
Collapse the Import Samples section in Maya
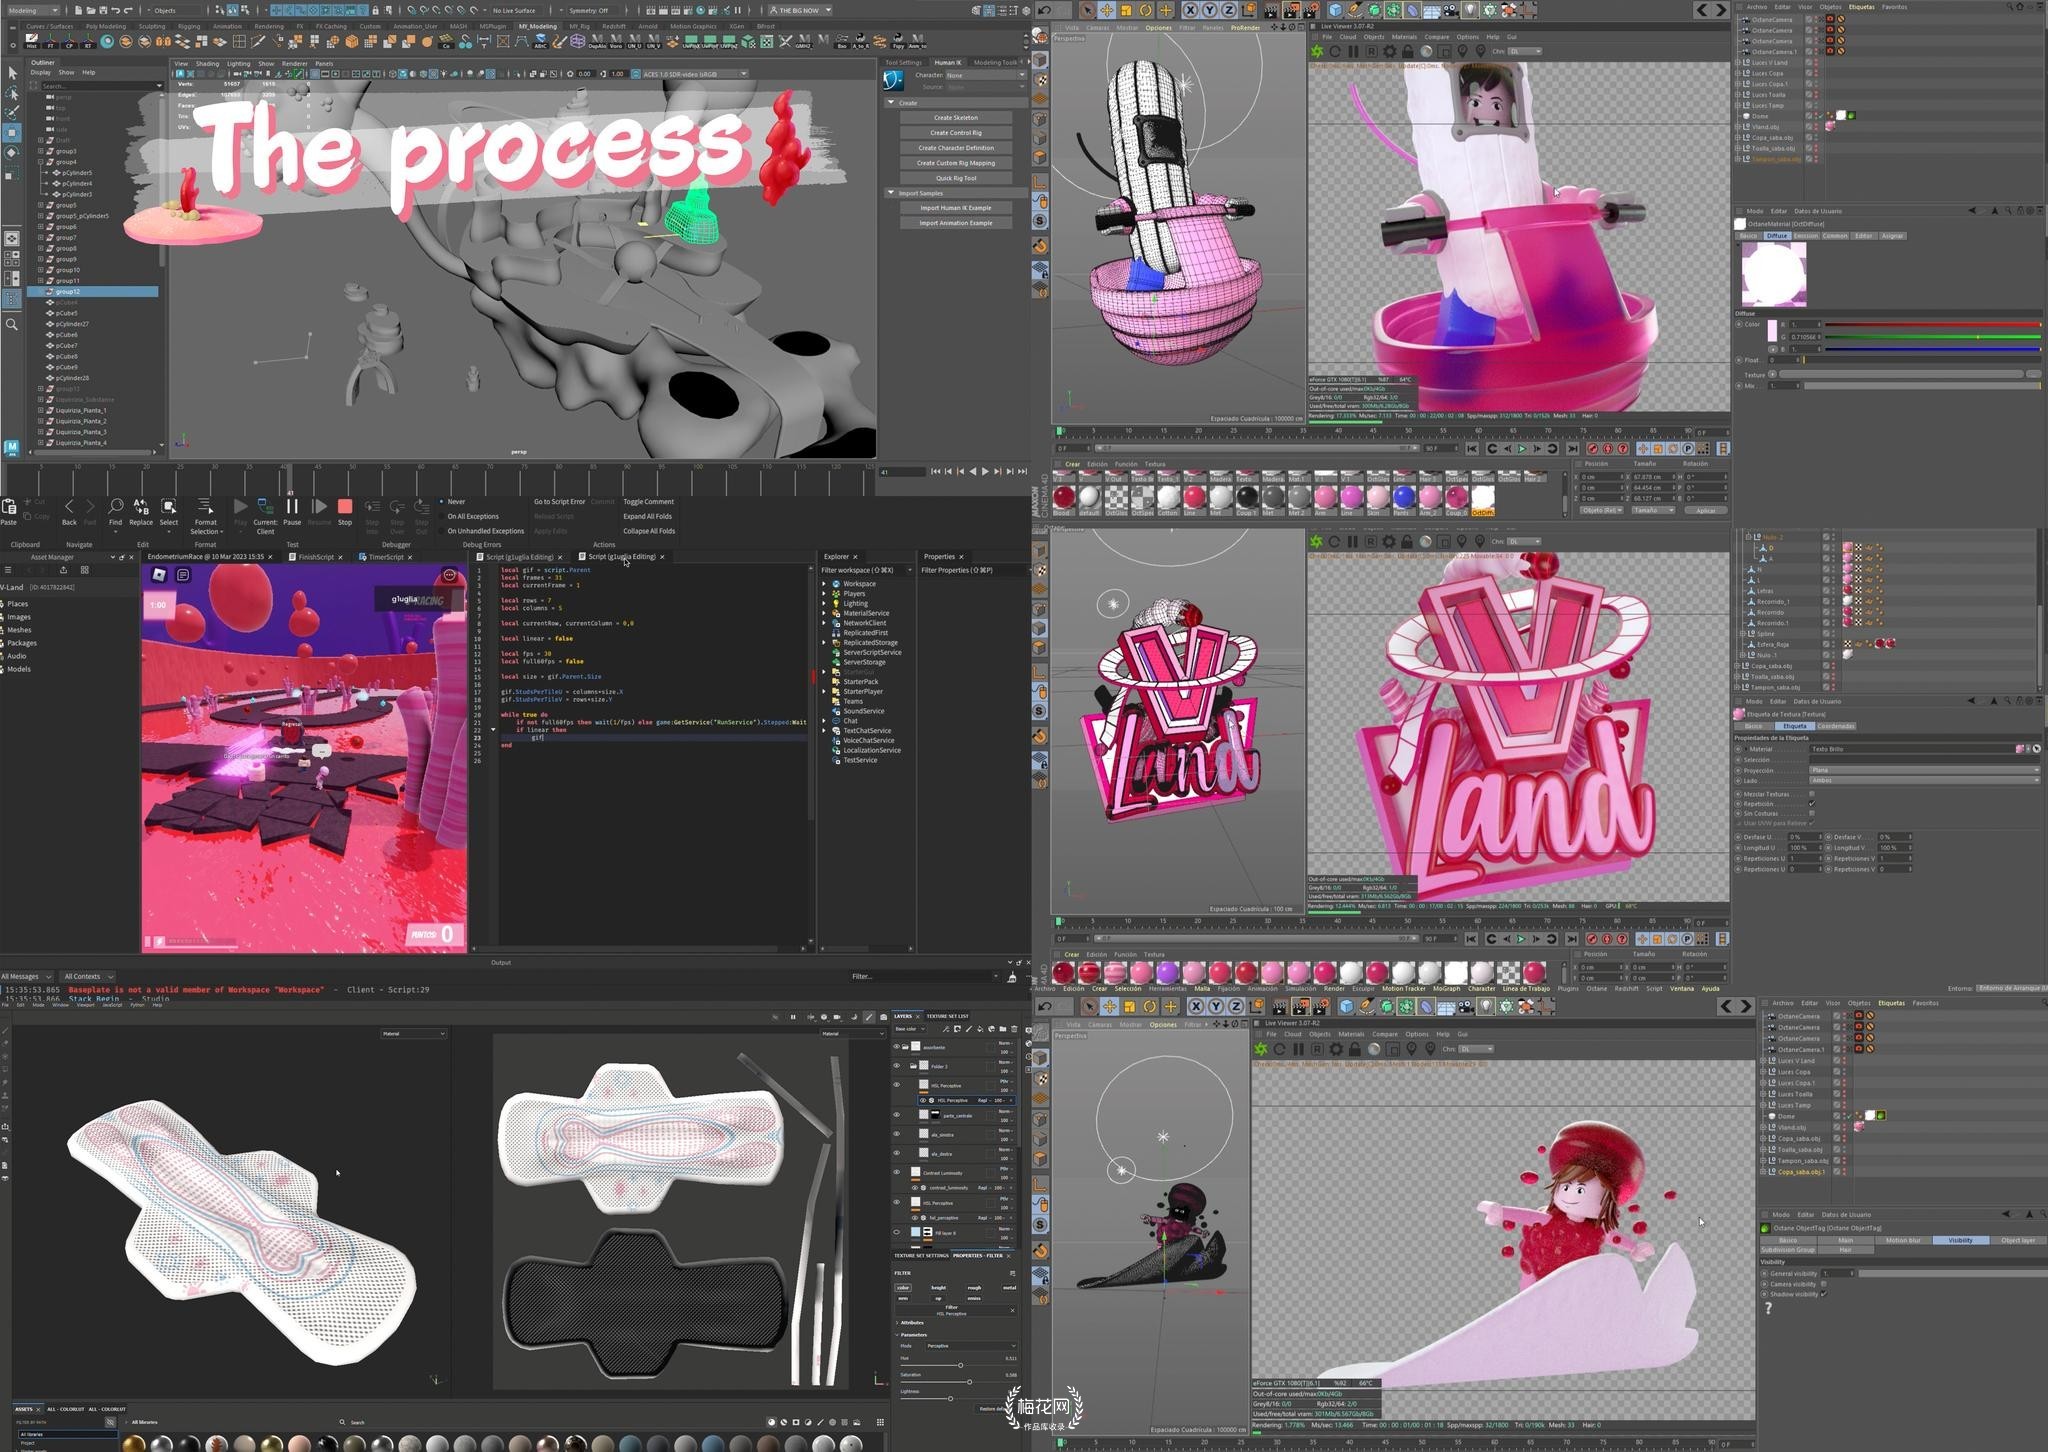(891, 193)
